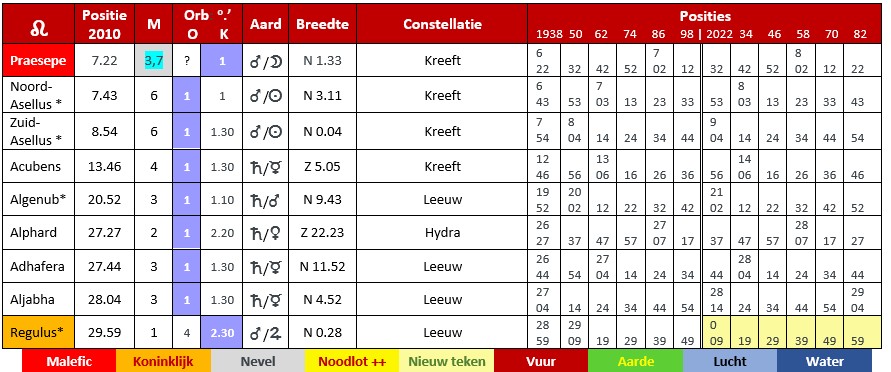Click the 2.20 orb value for Alphard

(x=222, y=233)
